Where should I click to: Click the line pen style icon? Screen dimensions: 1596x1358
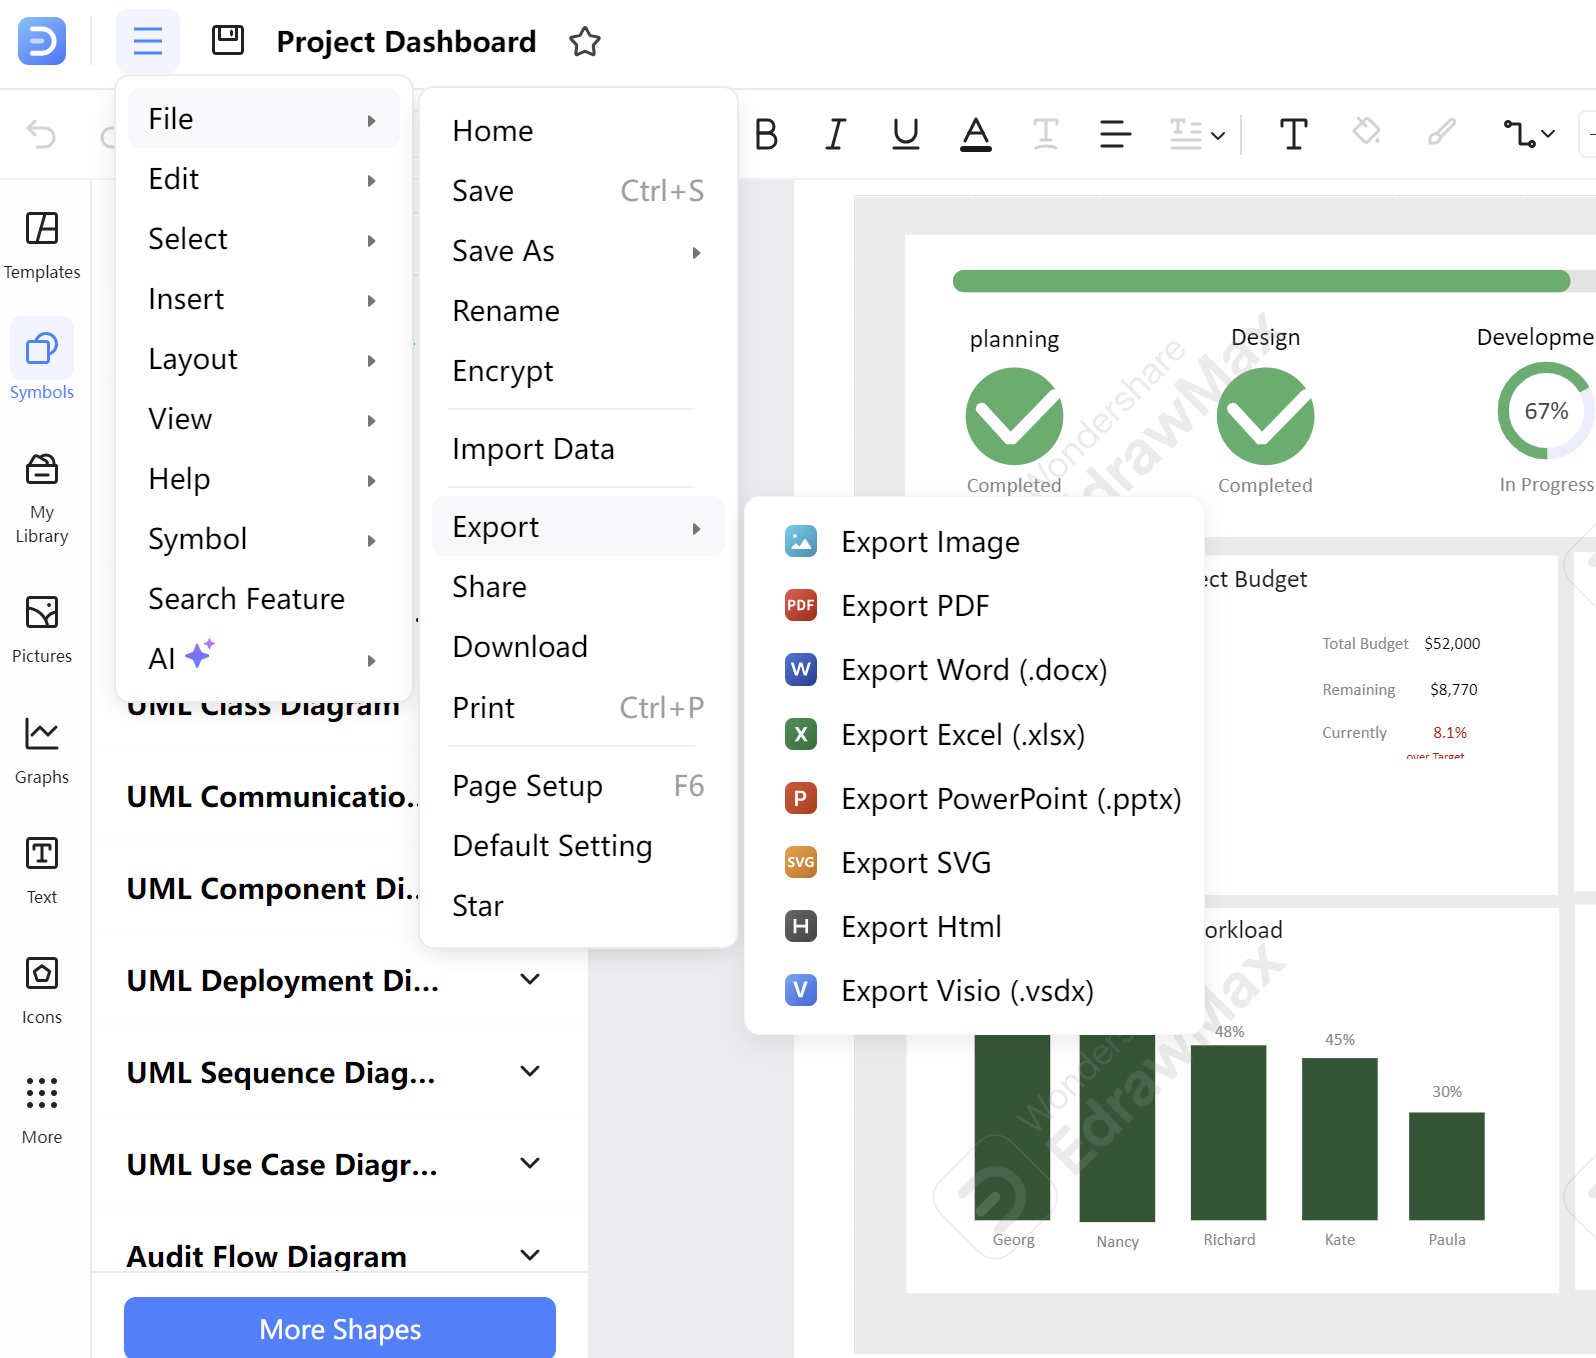tap(1441, 131)
